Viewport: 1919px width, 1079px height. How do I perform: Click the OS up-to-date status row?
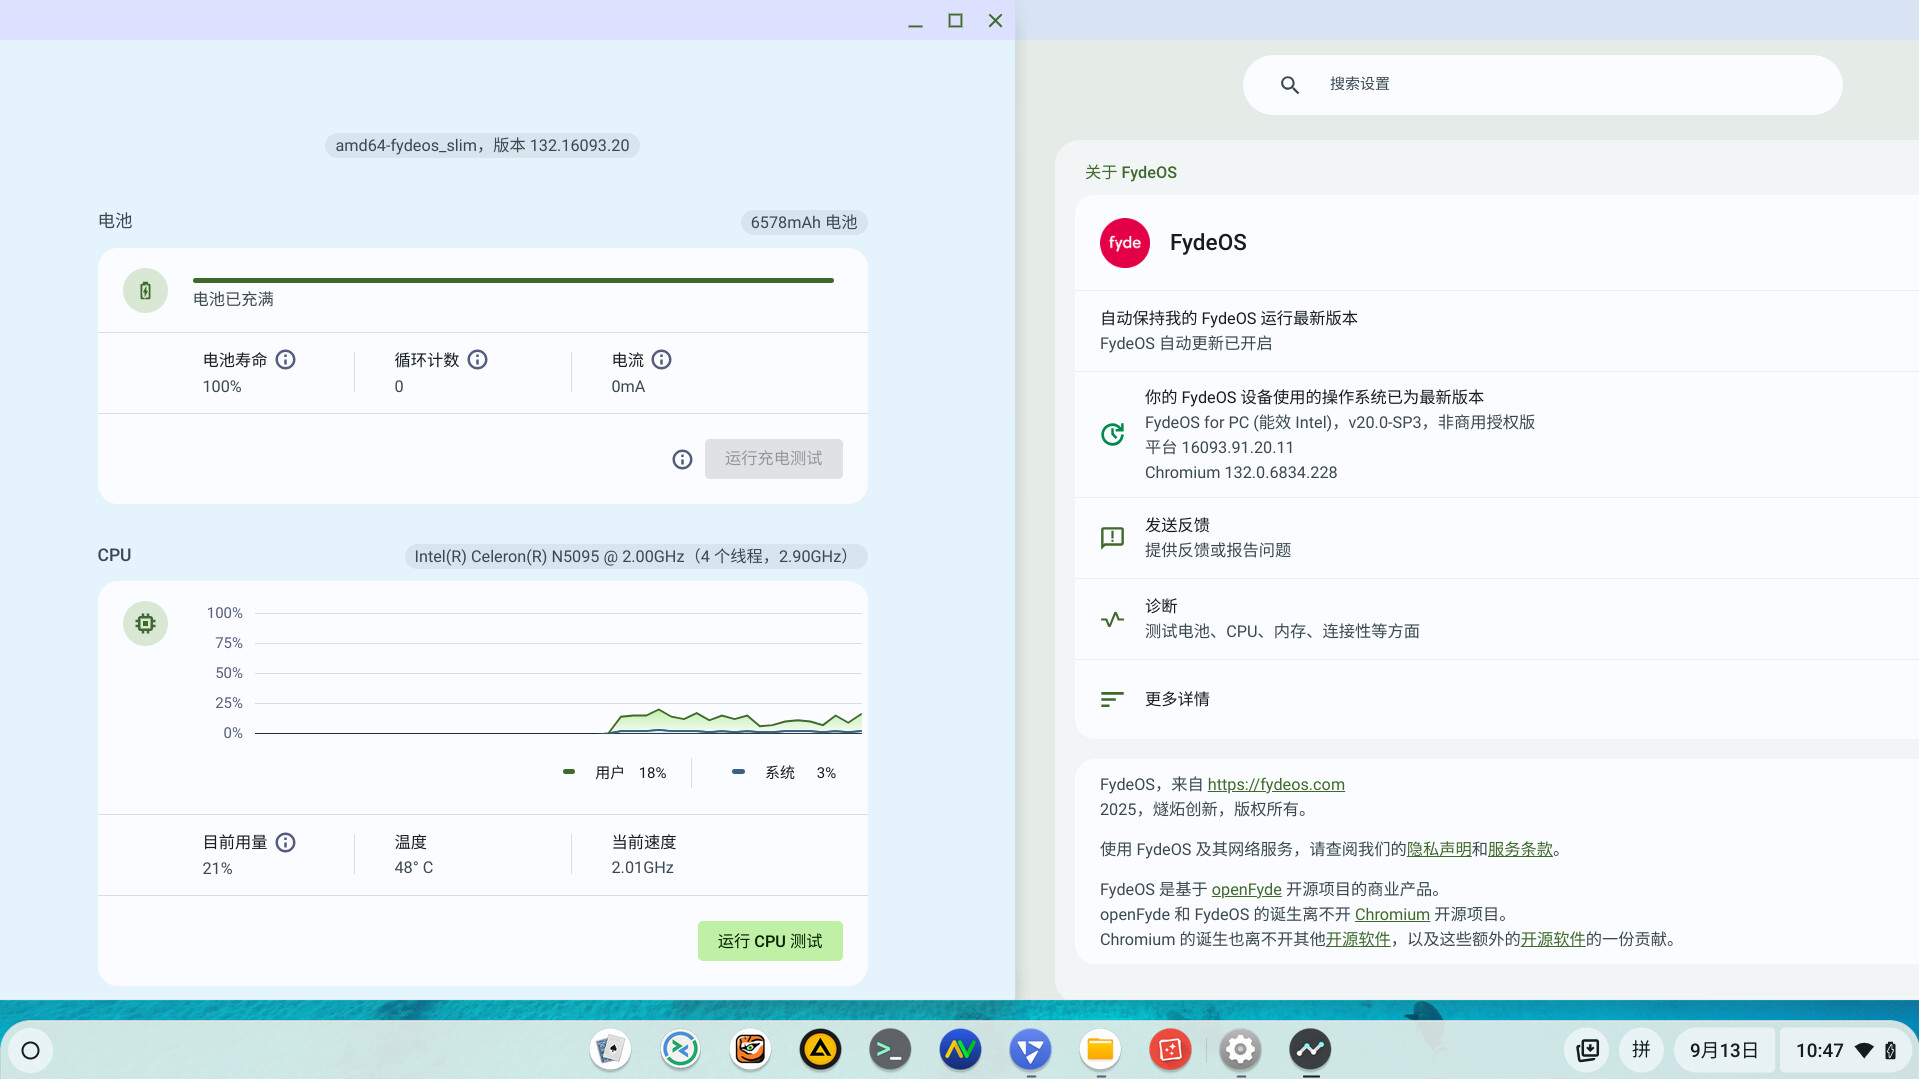point(1497,435)
